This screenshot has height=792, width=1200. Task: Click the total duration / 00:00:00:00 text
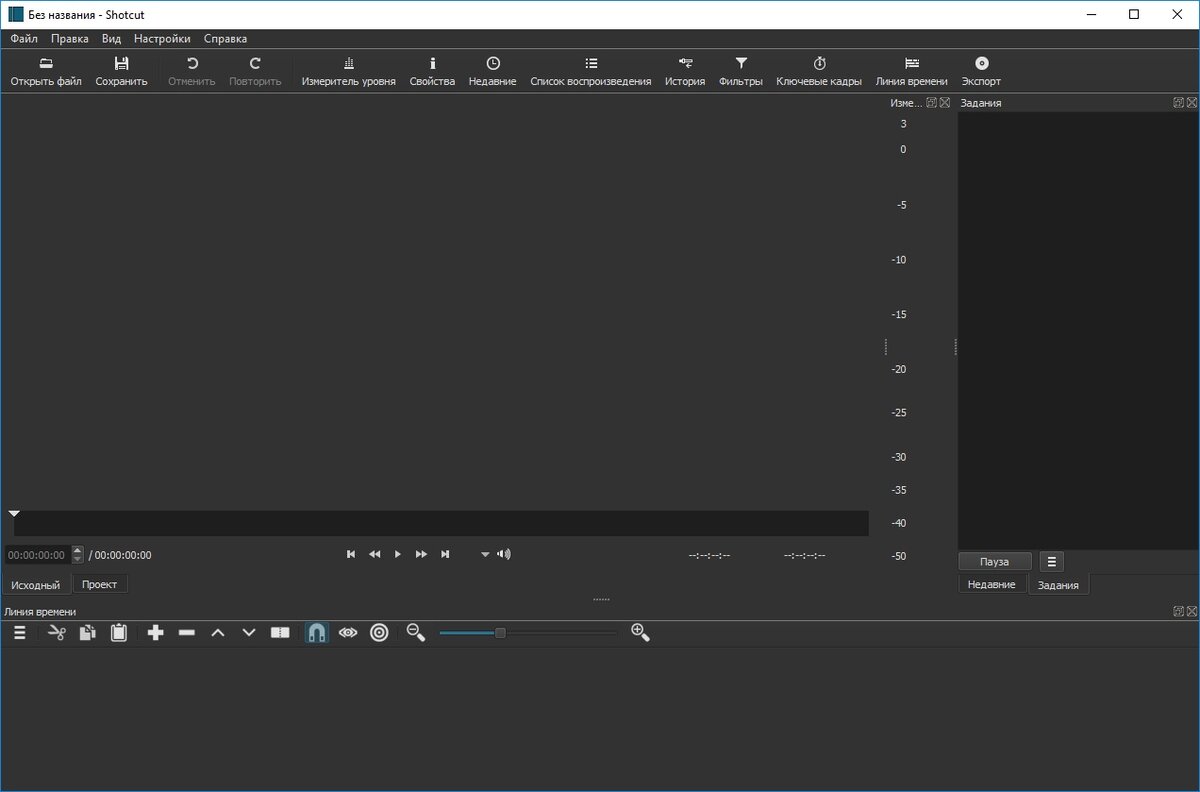coord(120,555)
